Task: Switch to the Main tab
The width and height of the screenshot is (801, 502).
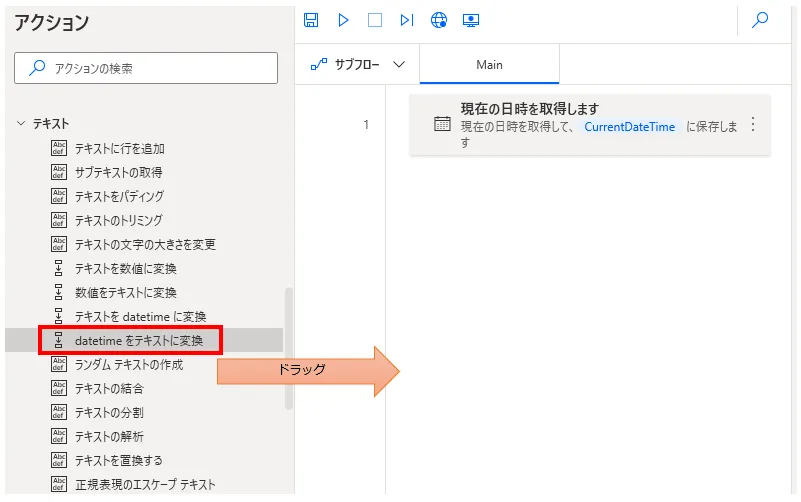Action: point(489,65)
